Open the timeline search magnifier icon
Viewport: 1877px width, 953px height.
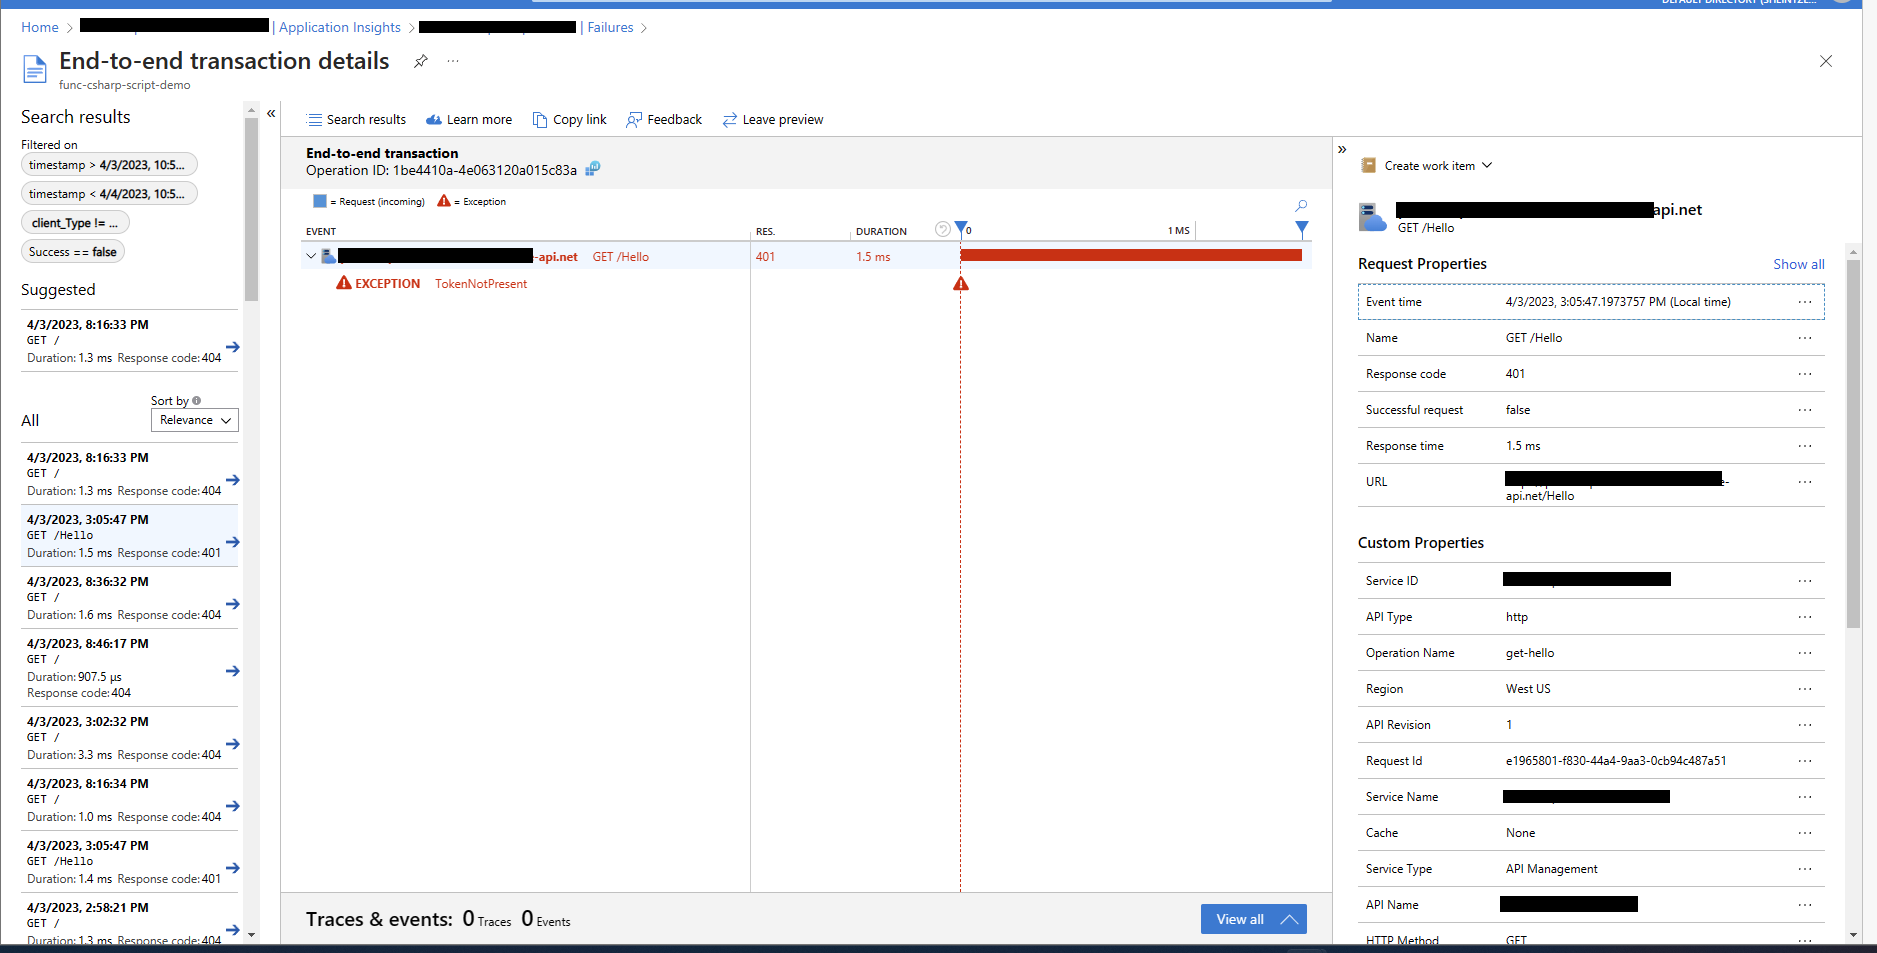click(x=1301, y=205)
